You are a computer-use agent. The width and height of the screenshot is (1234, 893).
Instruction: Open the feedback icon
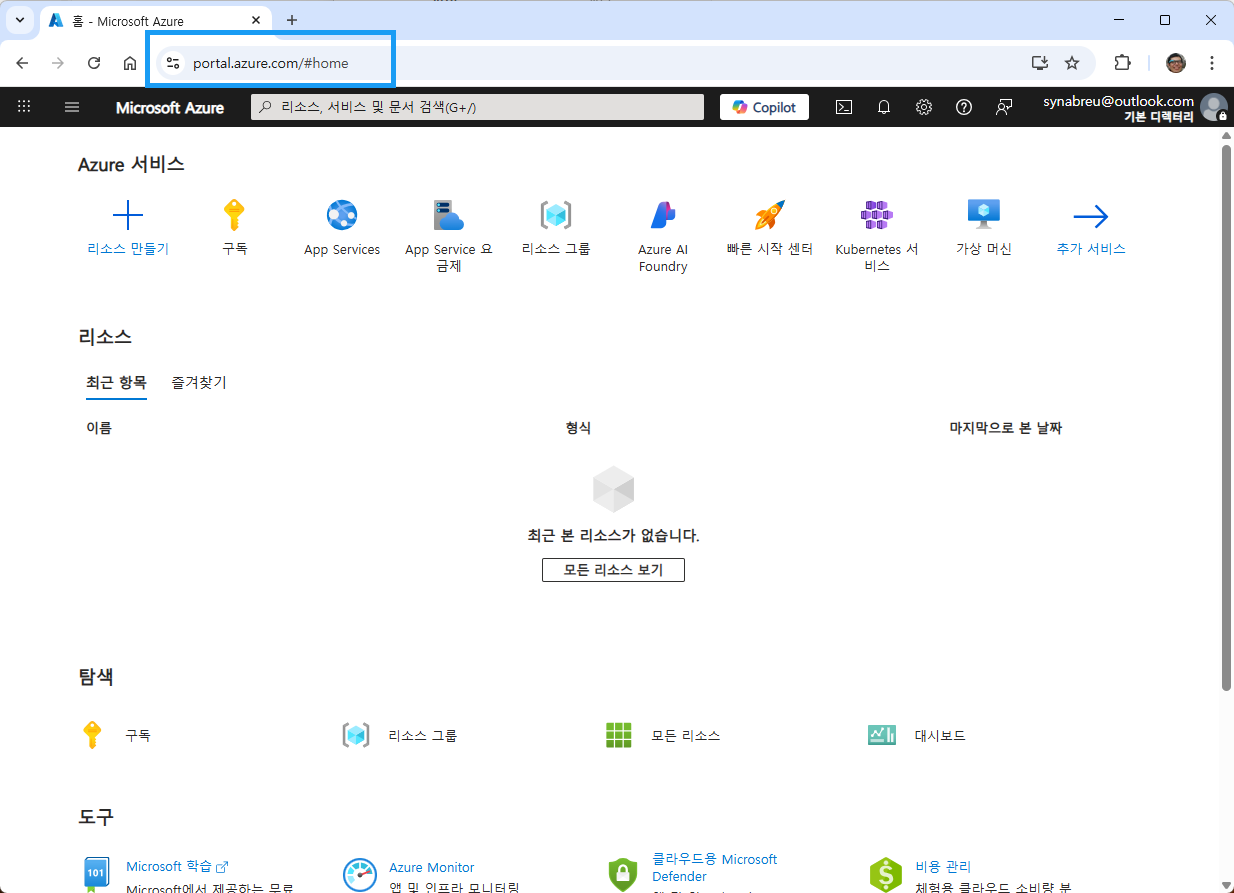1004,107
